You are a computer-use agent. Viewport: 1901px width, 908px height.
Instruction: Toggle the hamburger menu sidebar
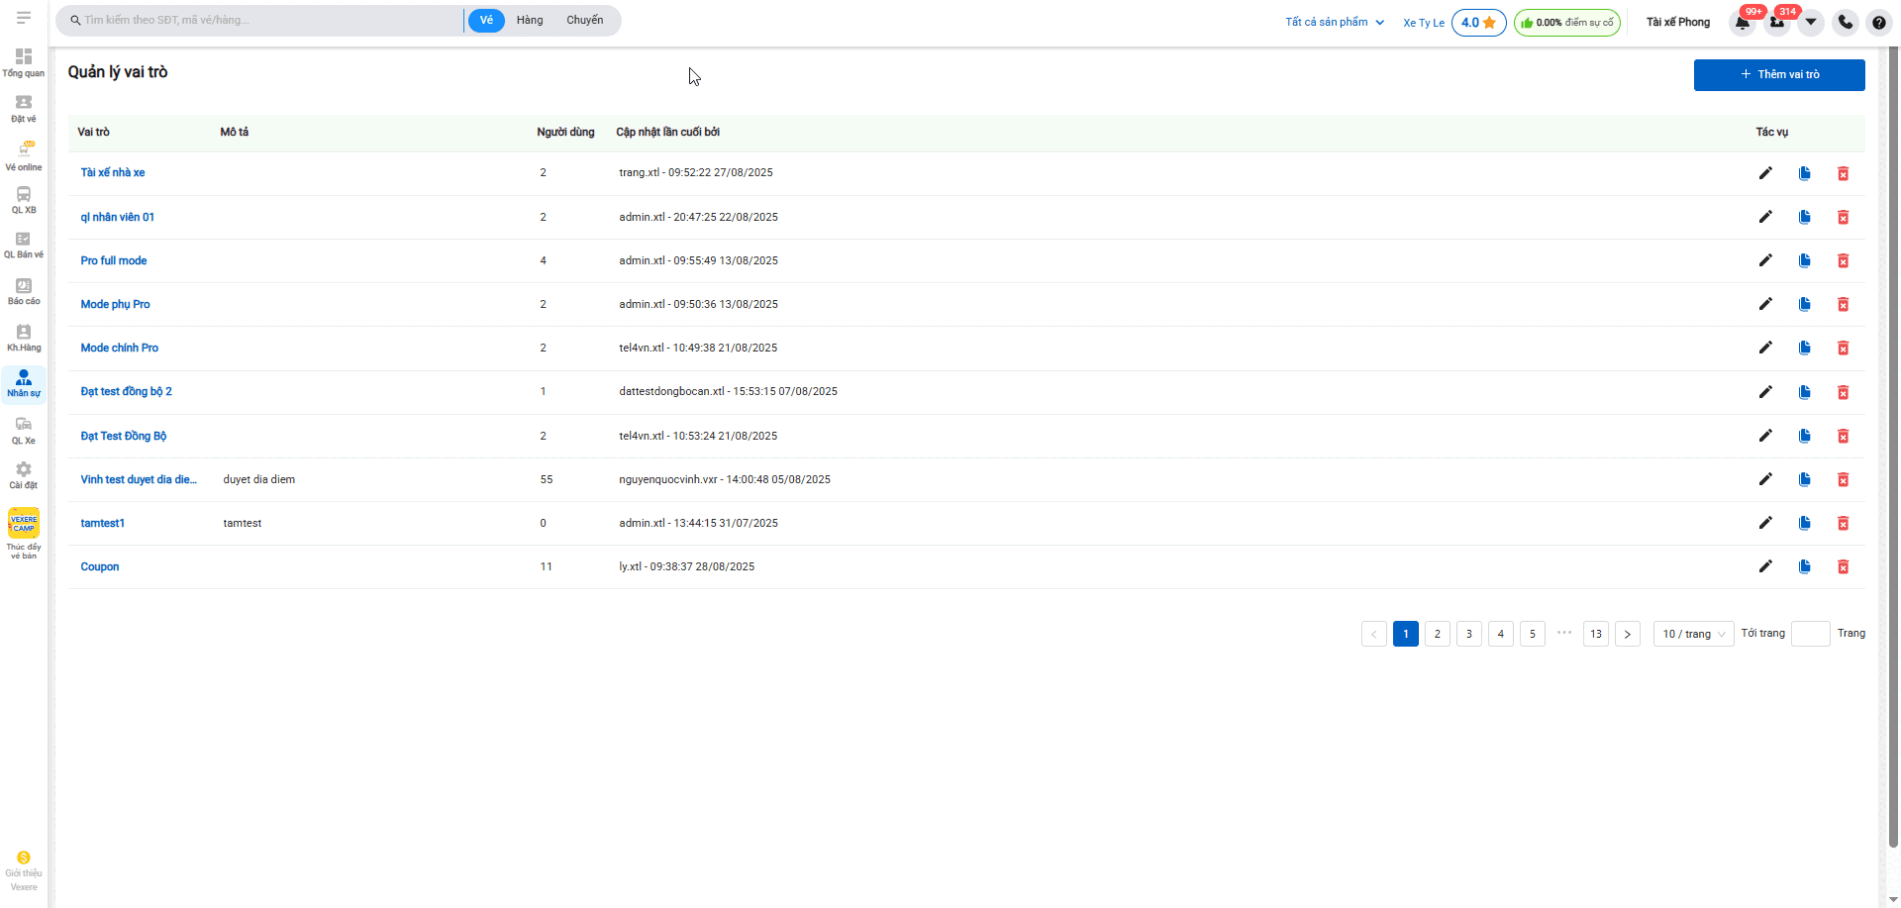[23, 18]
